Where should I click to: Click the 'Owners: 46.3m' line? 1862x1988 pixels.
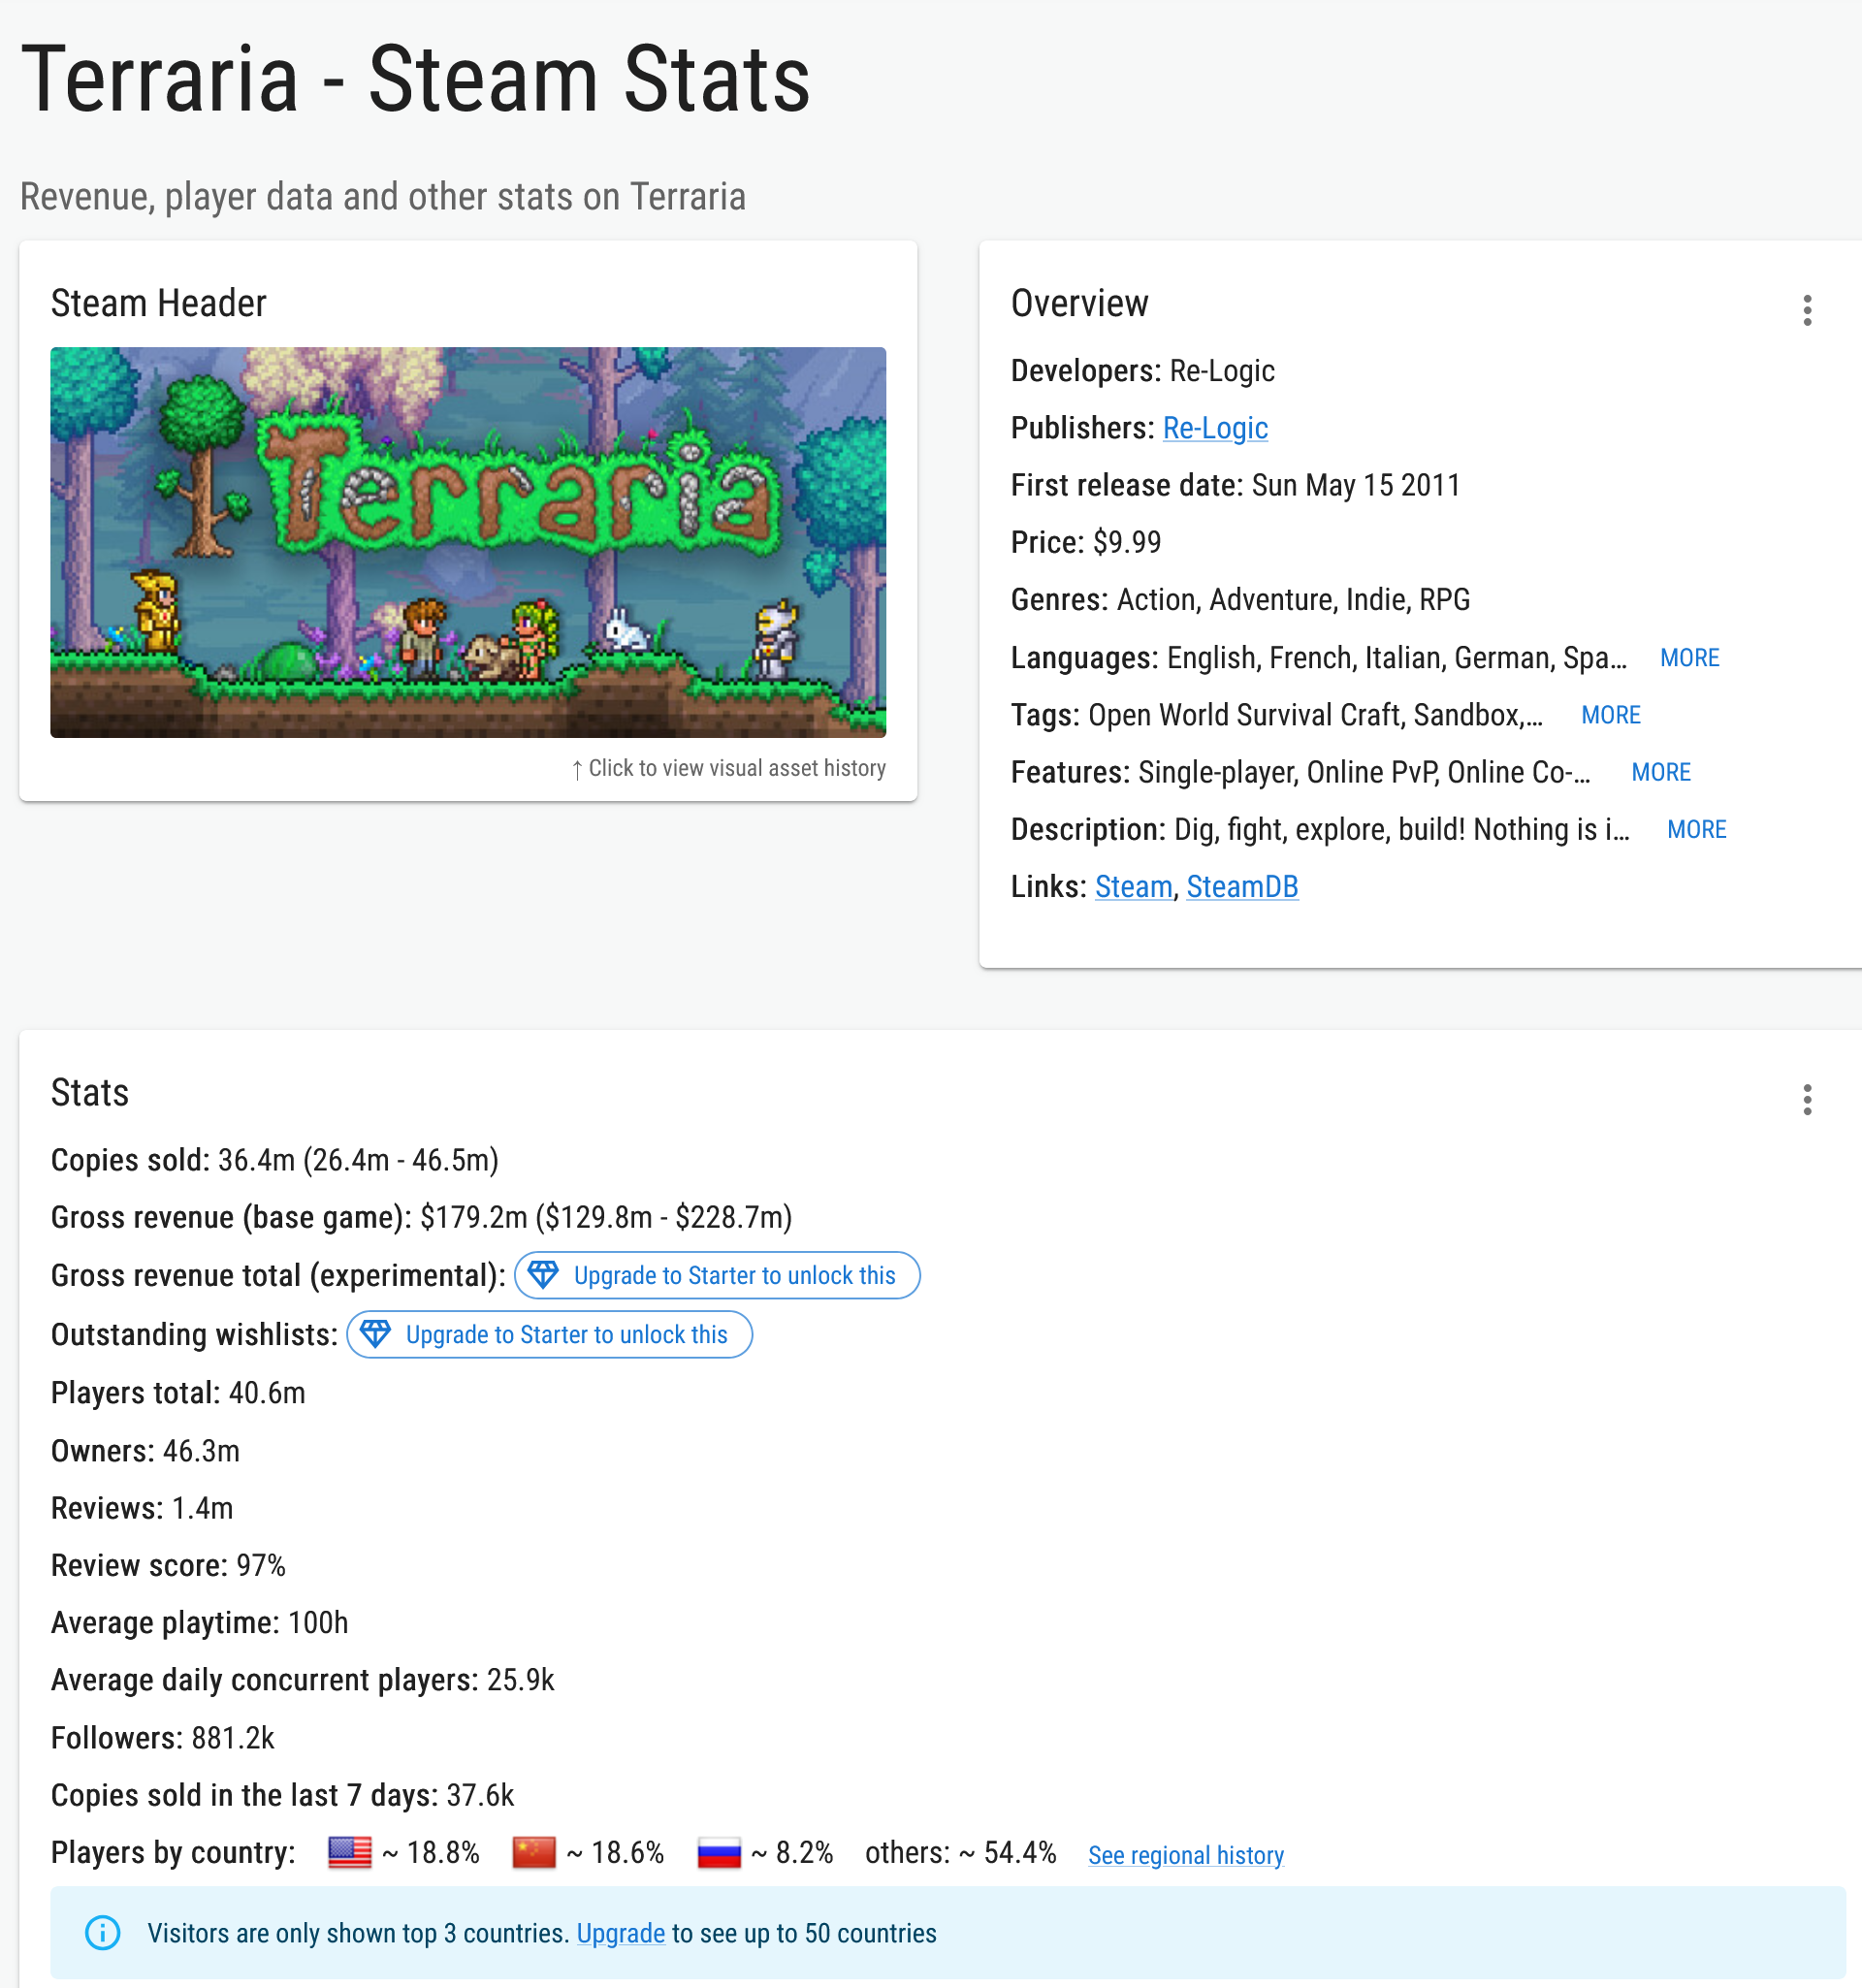tap(145, 1450)
